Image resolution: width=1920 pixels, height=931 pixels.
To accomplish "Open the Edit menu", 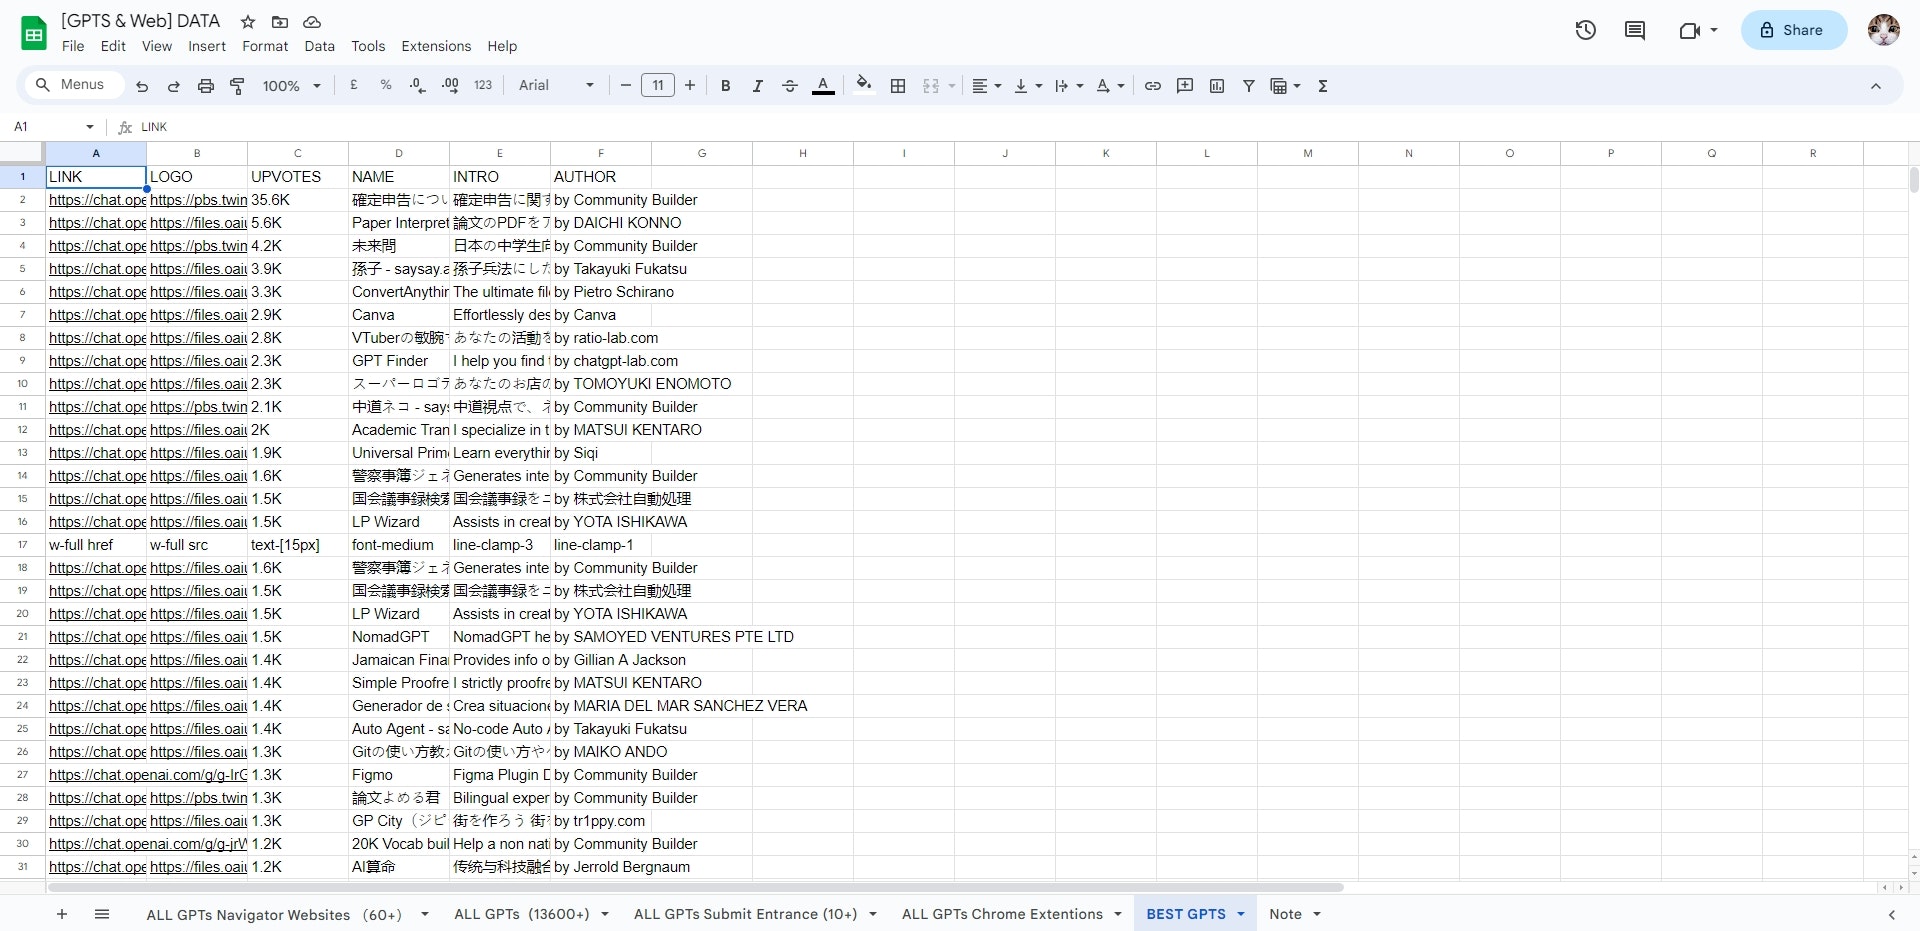I will 113,46.
